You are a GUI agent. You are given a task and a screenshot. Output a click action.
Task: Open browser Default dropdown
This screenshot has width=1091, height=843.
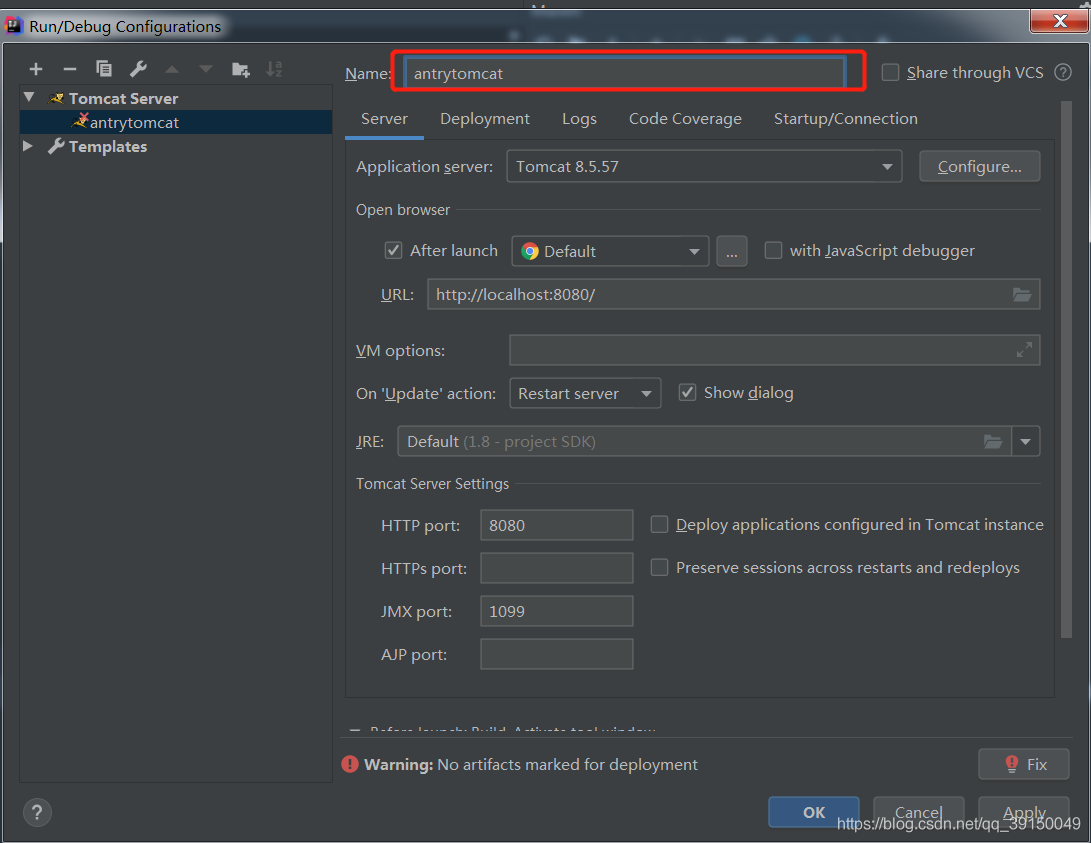tap(610, 251)
